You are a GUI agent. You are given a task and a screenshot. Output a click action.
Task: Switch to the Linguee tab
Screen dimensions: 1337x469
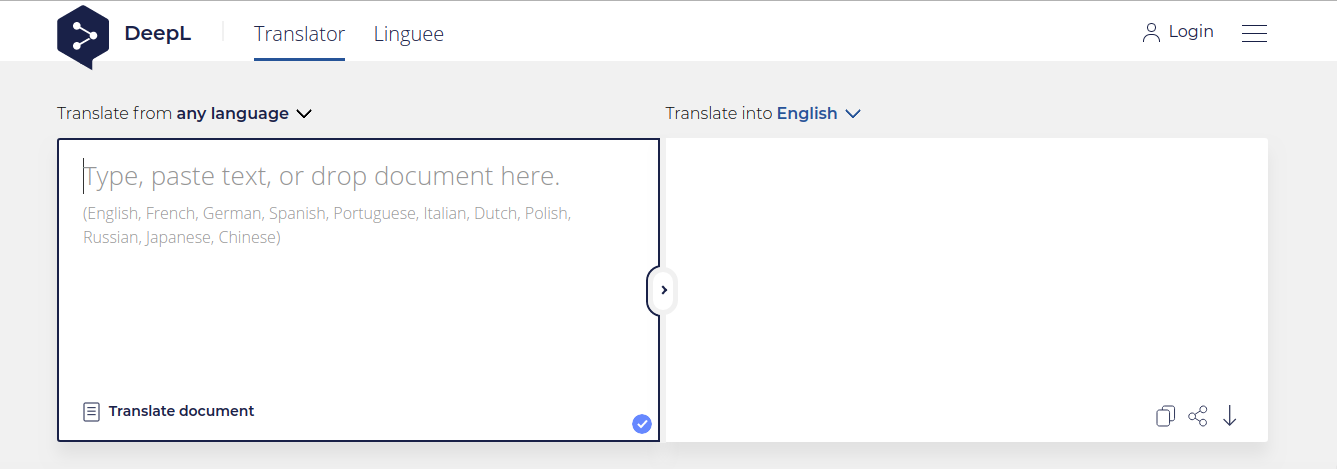(409, 34)
